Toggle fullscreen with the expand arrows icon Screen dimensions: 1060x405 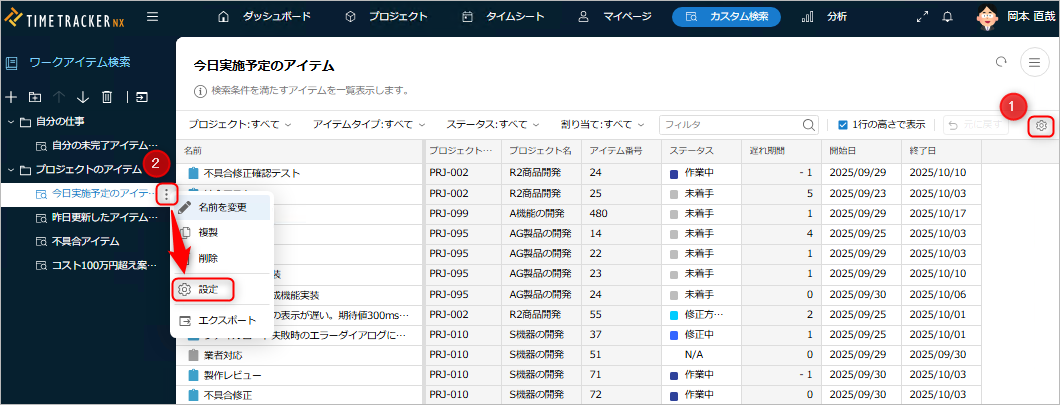tap(922, 17)
